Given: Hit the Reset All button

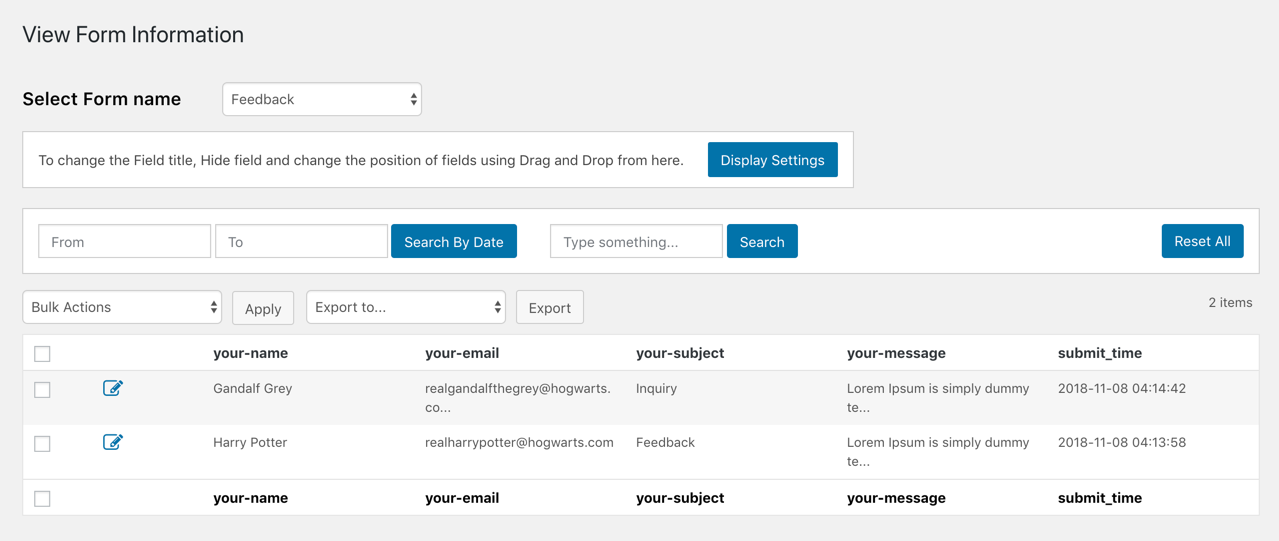Looking at the screenshot, I should (1202, 241).
